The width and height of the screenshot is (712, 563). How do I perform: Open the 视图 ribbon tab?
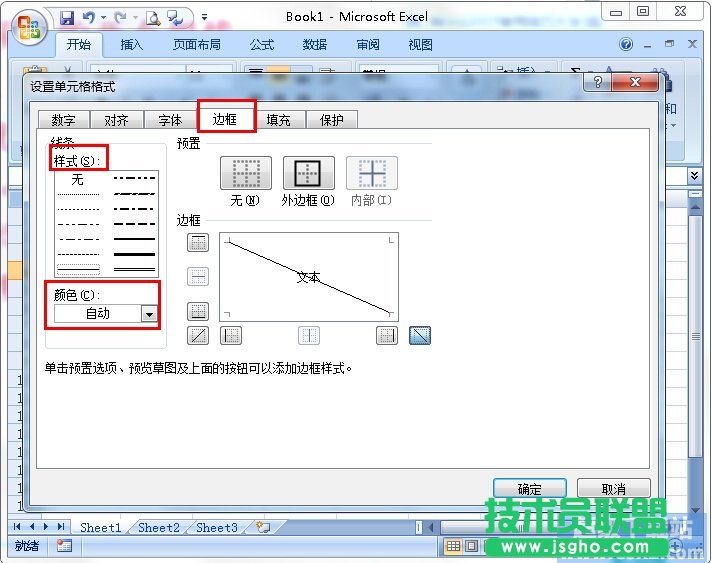[x=421, y=44]
